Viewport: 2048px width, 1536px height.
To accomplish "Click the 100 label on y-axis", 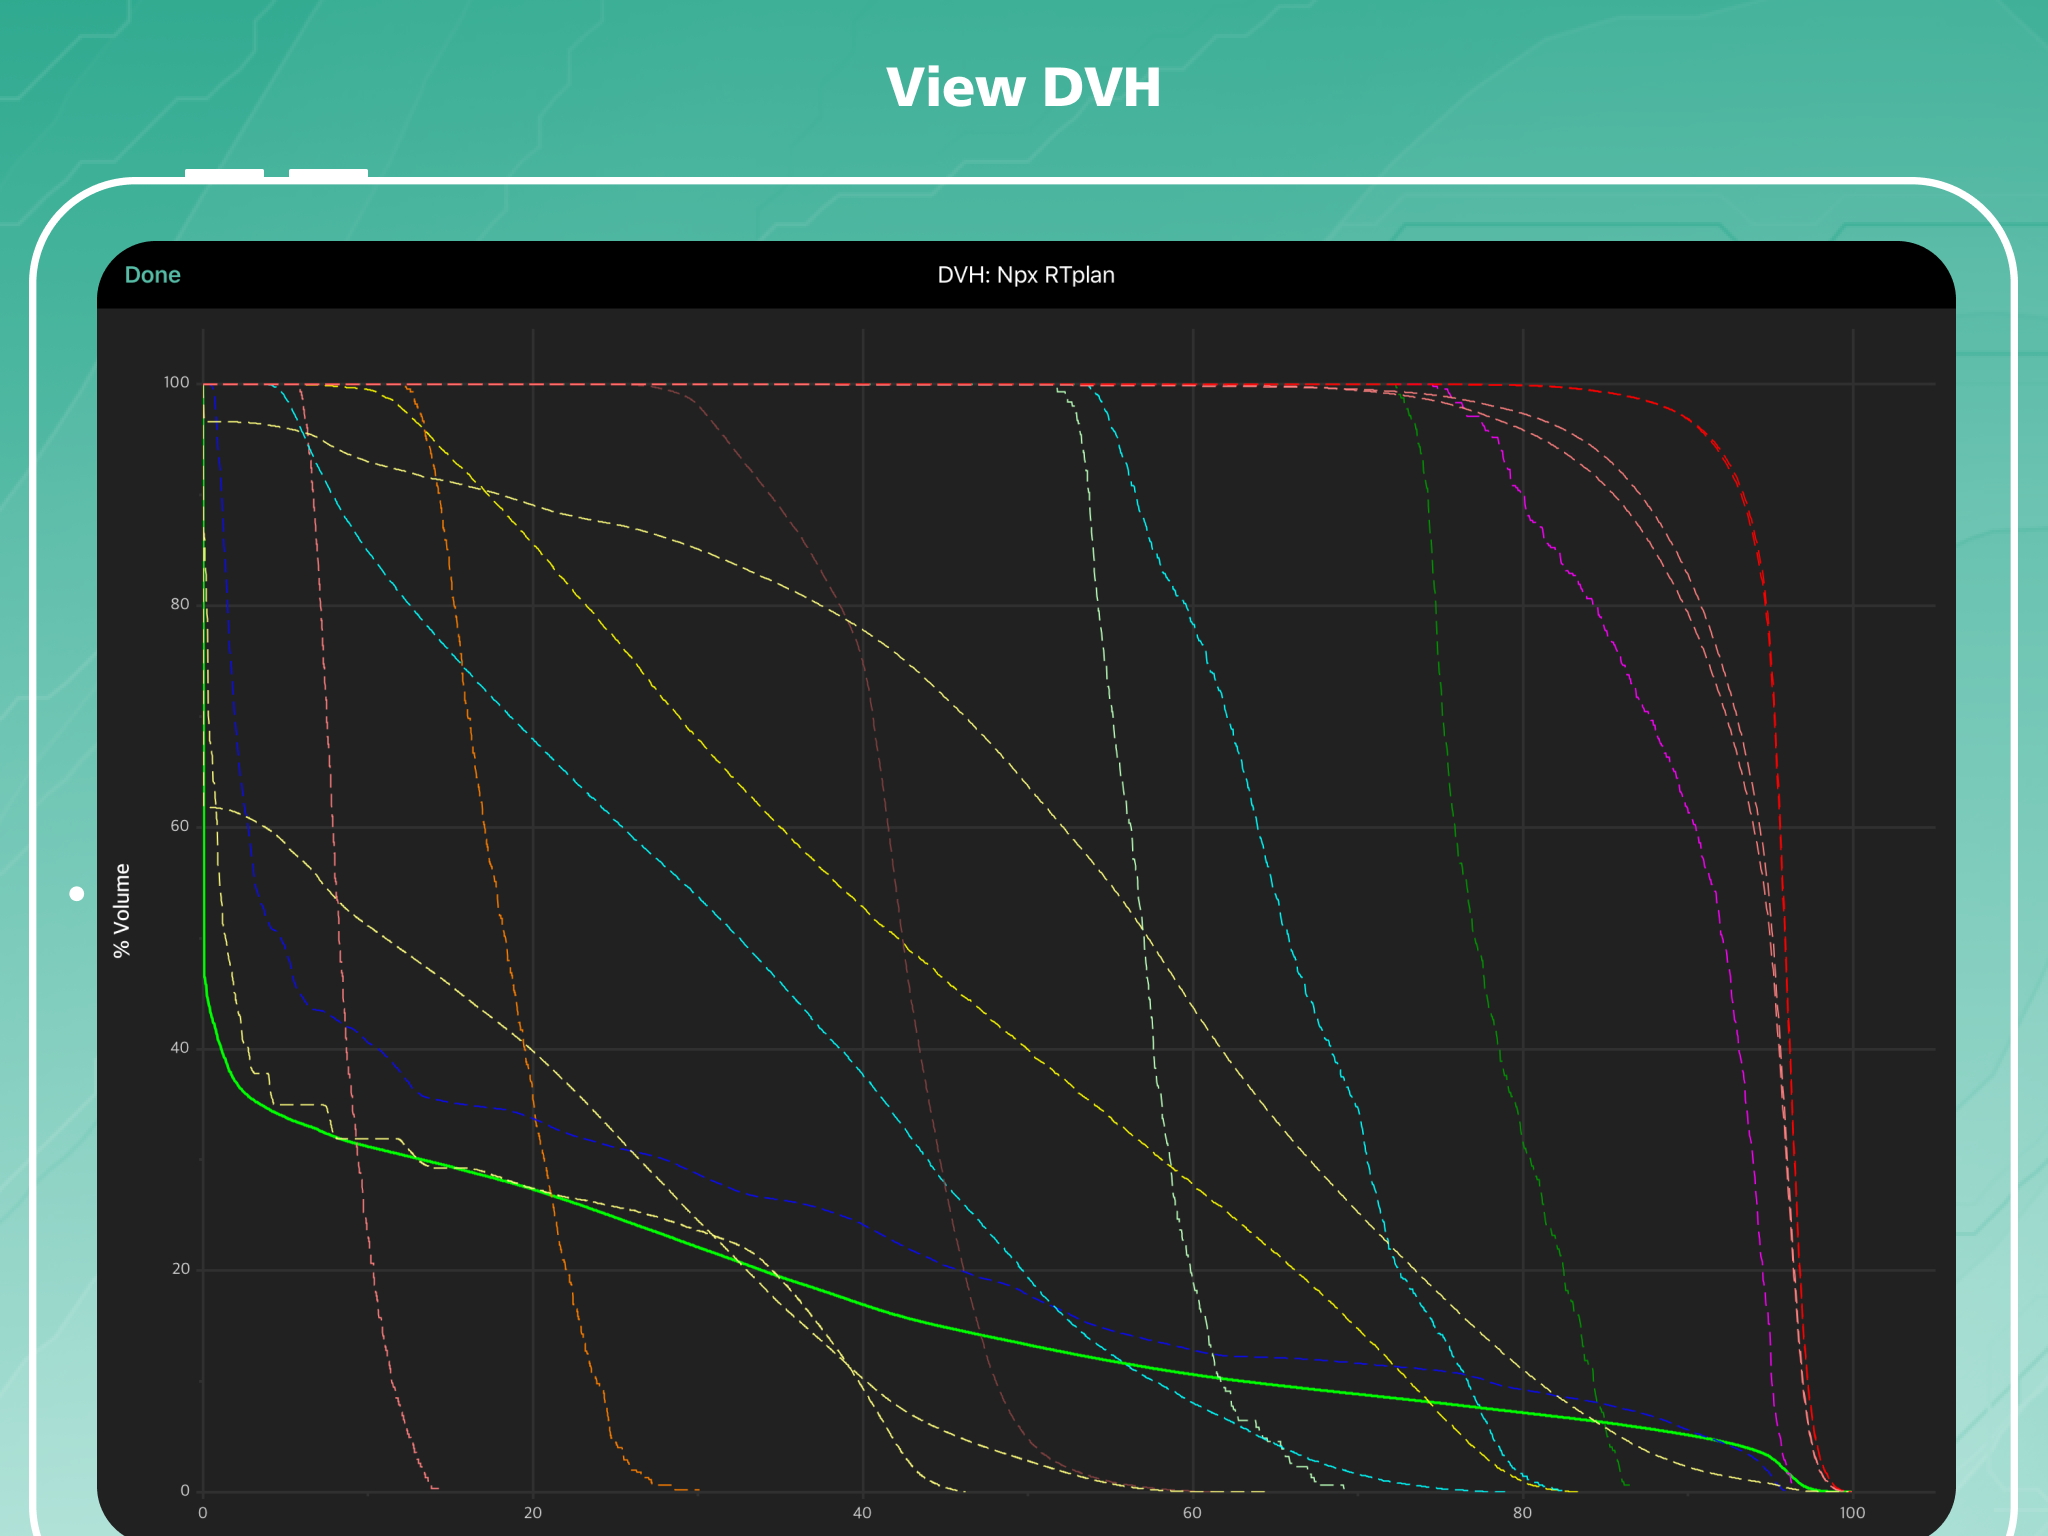I will coord(176,382).
